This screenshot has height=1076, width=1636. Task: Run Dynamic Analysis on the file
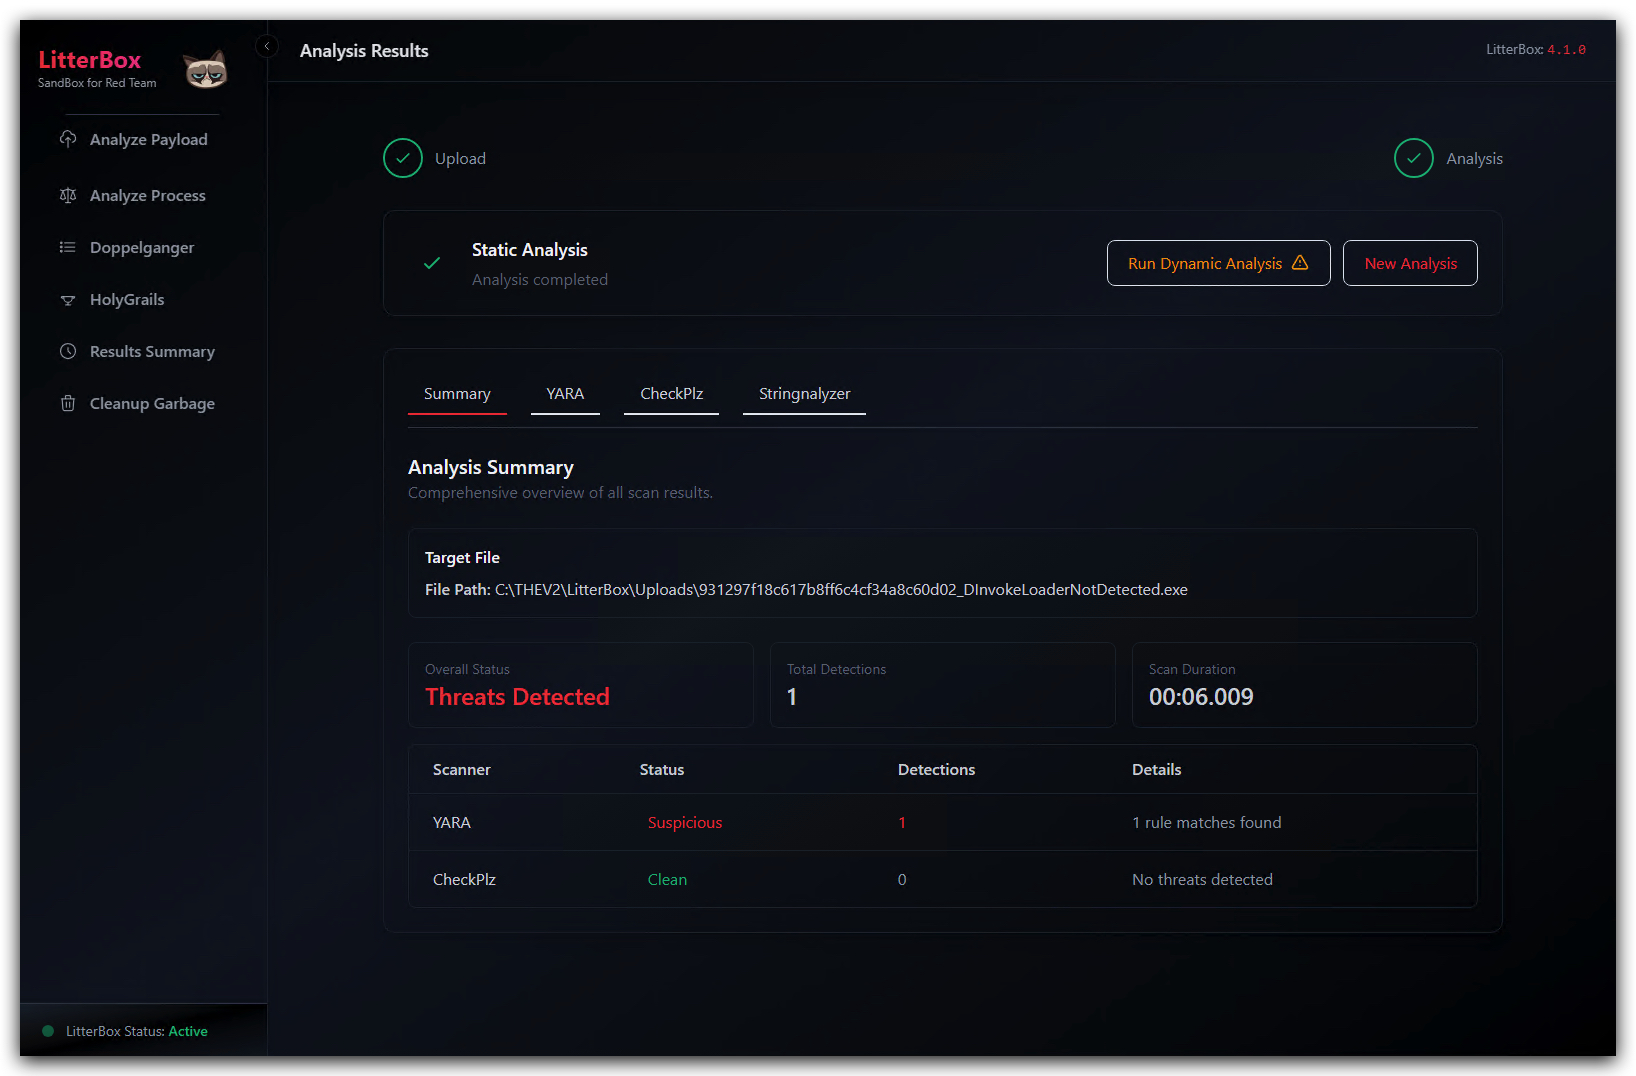tap(1218, 263)
